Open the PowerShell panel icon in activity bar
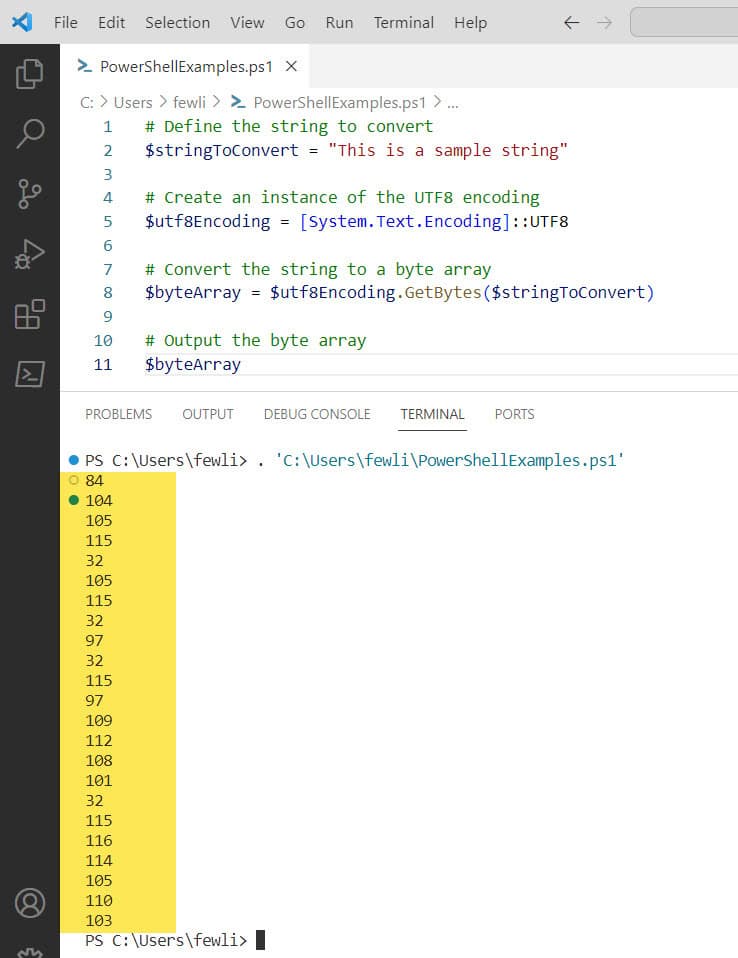This screenshot has width=738, height=958. tap(29, 374)
